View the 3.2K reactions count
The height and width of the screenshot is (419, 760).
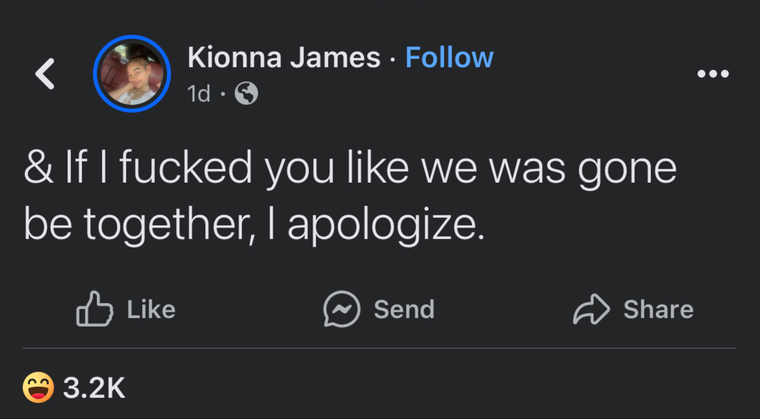point(94,388)
